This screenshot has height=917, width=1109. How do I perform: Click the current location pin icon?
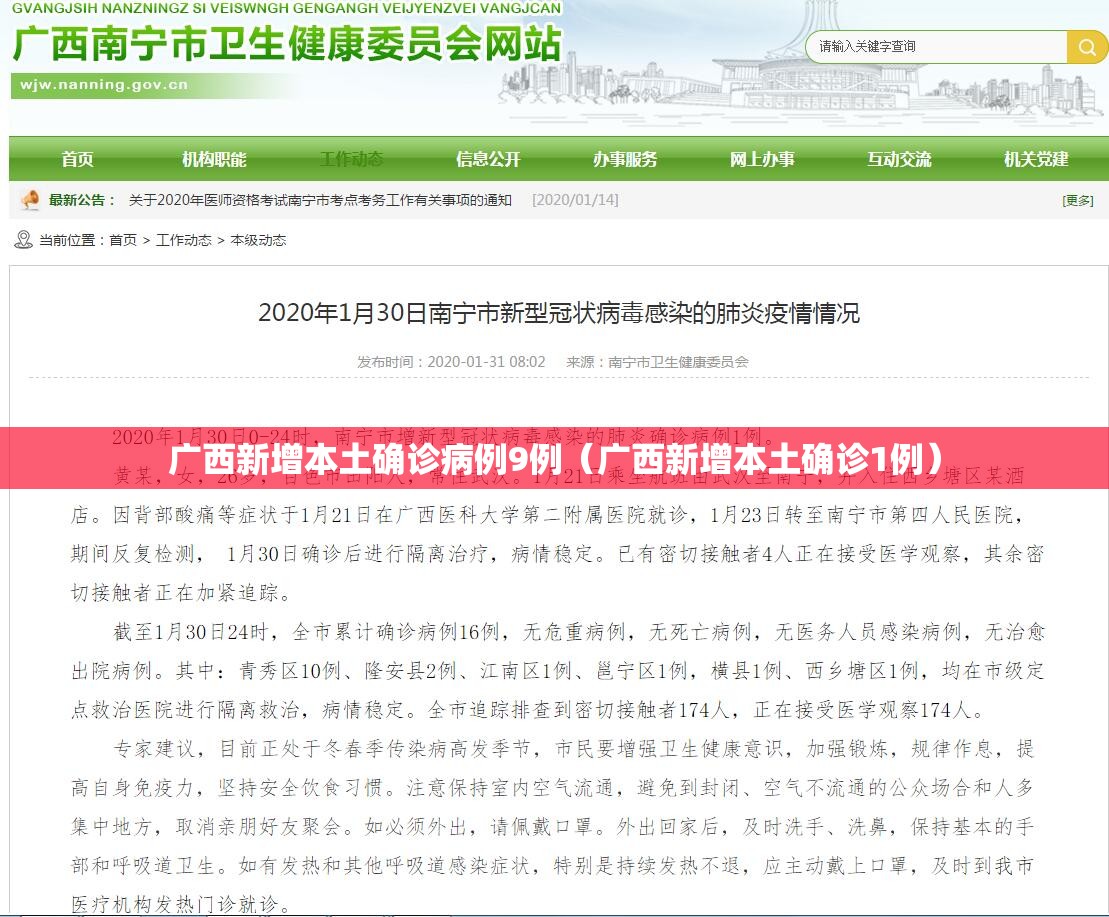[x=23, y=240]
